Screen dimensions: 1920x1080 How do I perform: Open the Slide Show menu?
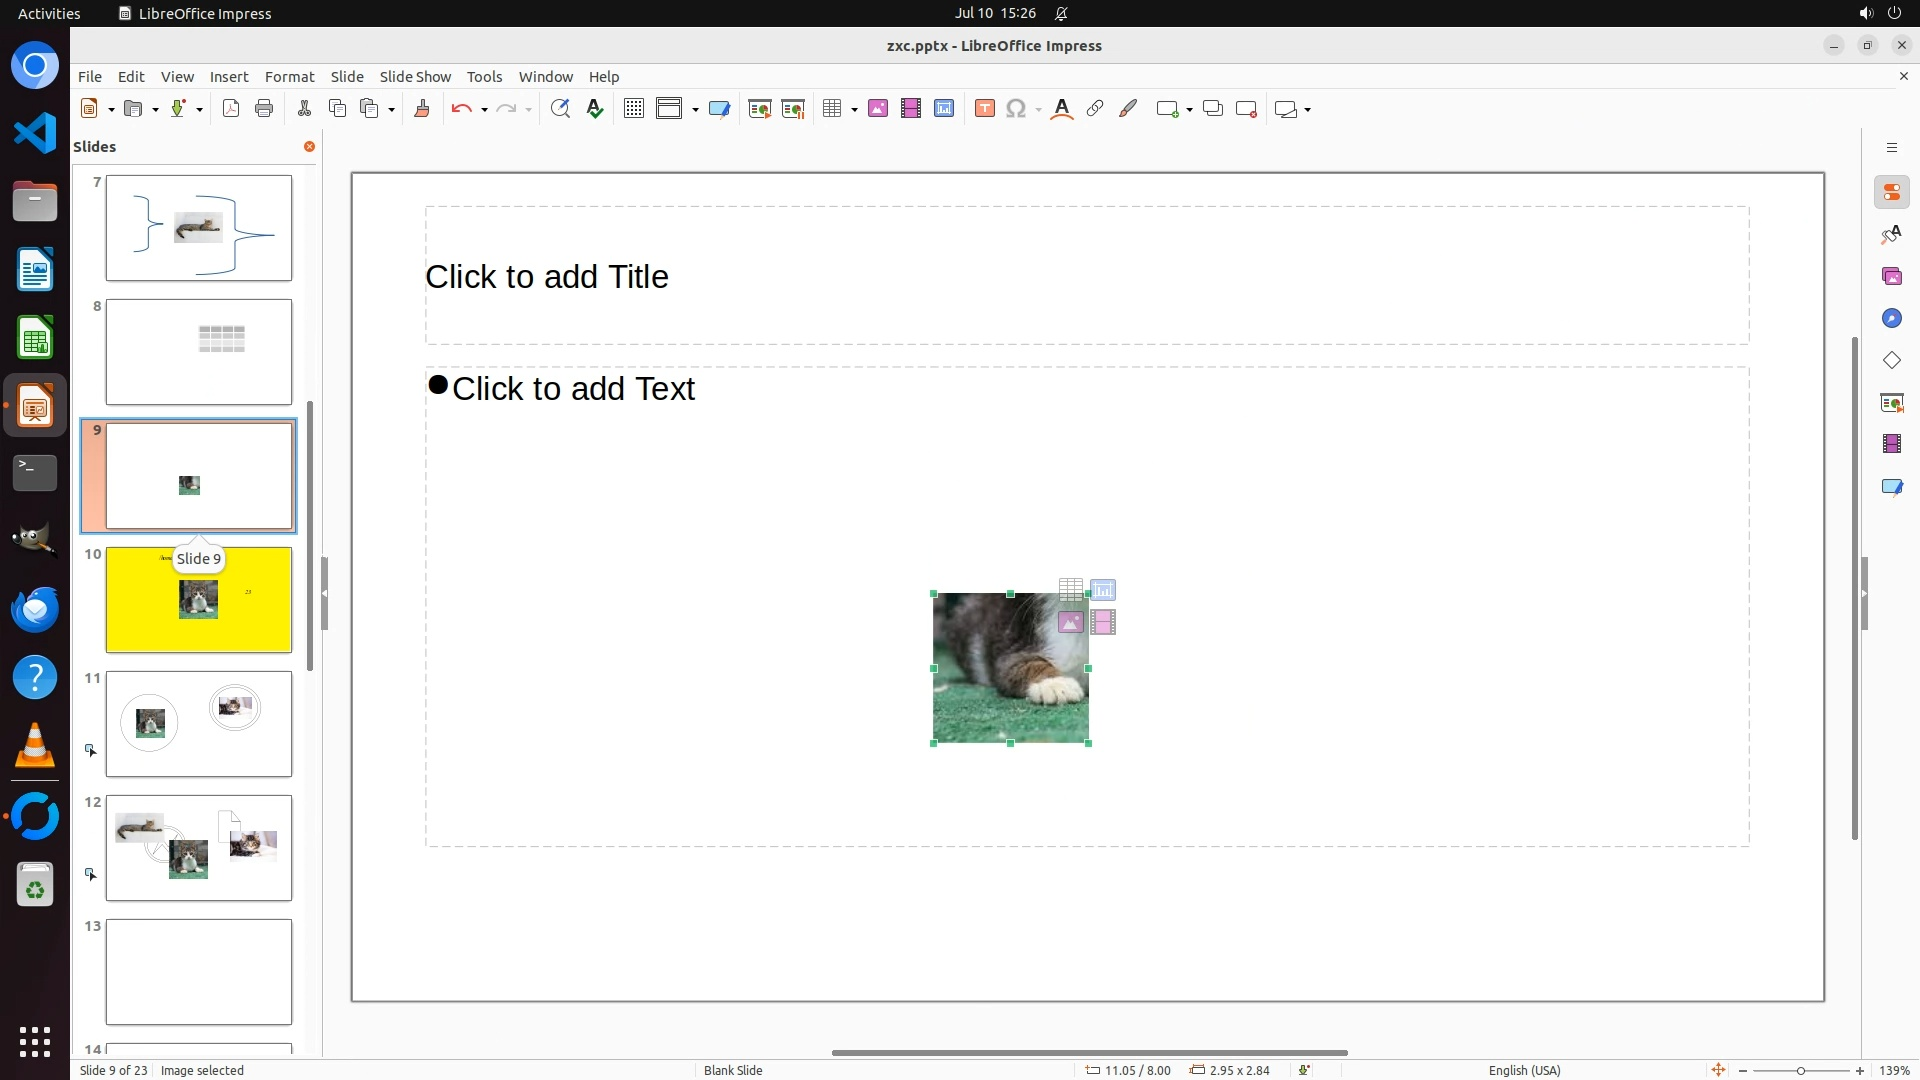[x=415, y=76]
